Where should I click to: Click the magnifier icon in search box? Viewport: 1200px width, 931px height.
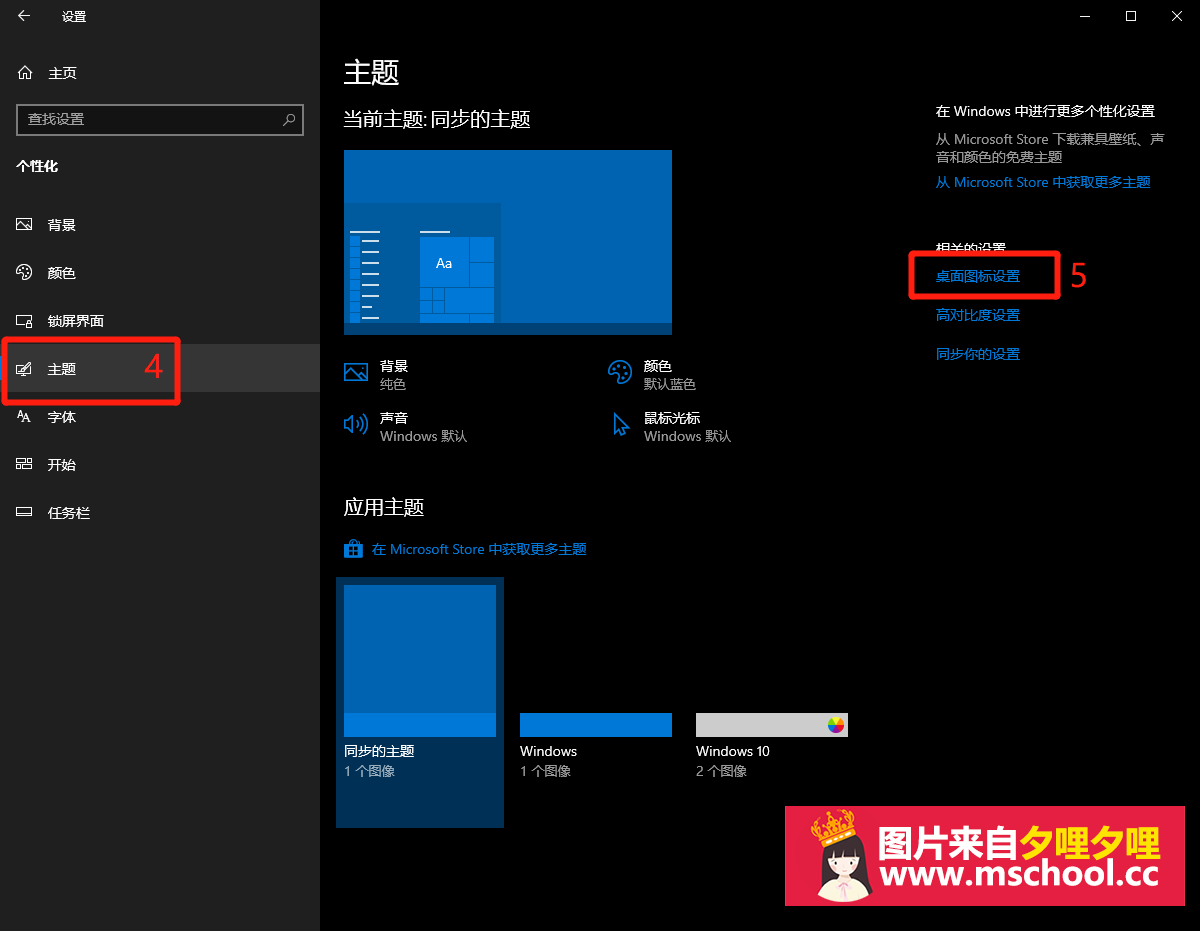coord(289,119)
